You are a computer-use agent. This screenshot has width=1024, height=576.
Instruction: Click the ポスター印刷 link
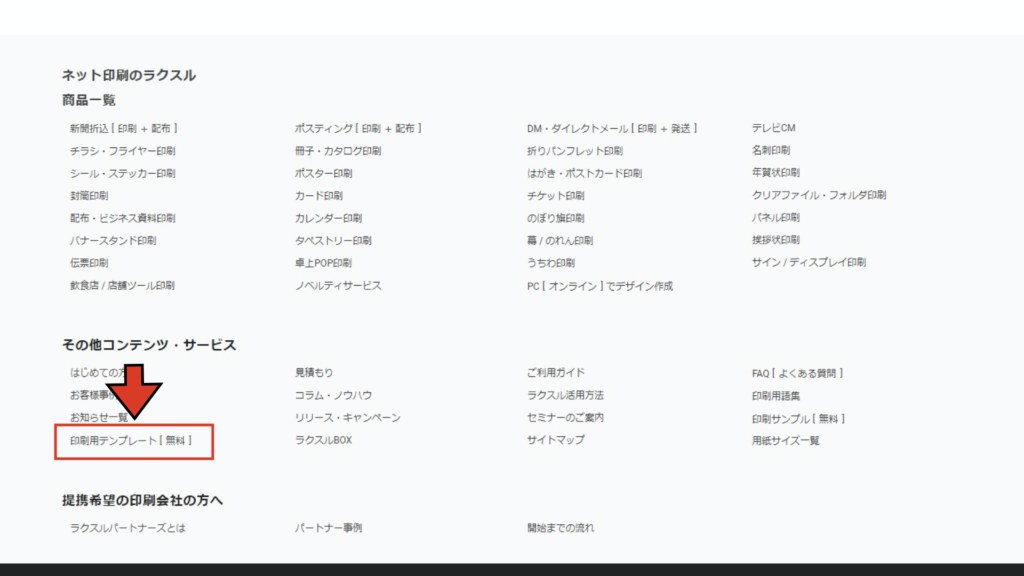click(x=324, y=173)
